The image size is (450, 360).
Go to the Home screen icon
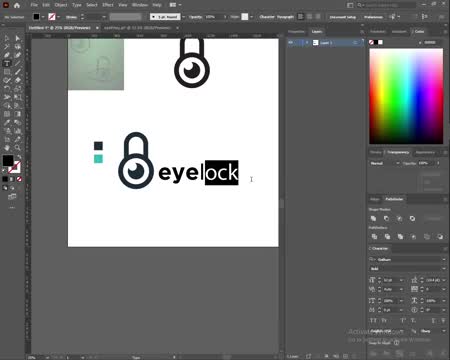[x=17, y=5]
